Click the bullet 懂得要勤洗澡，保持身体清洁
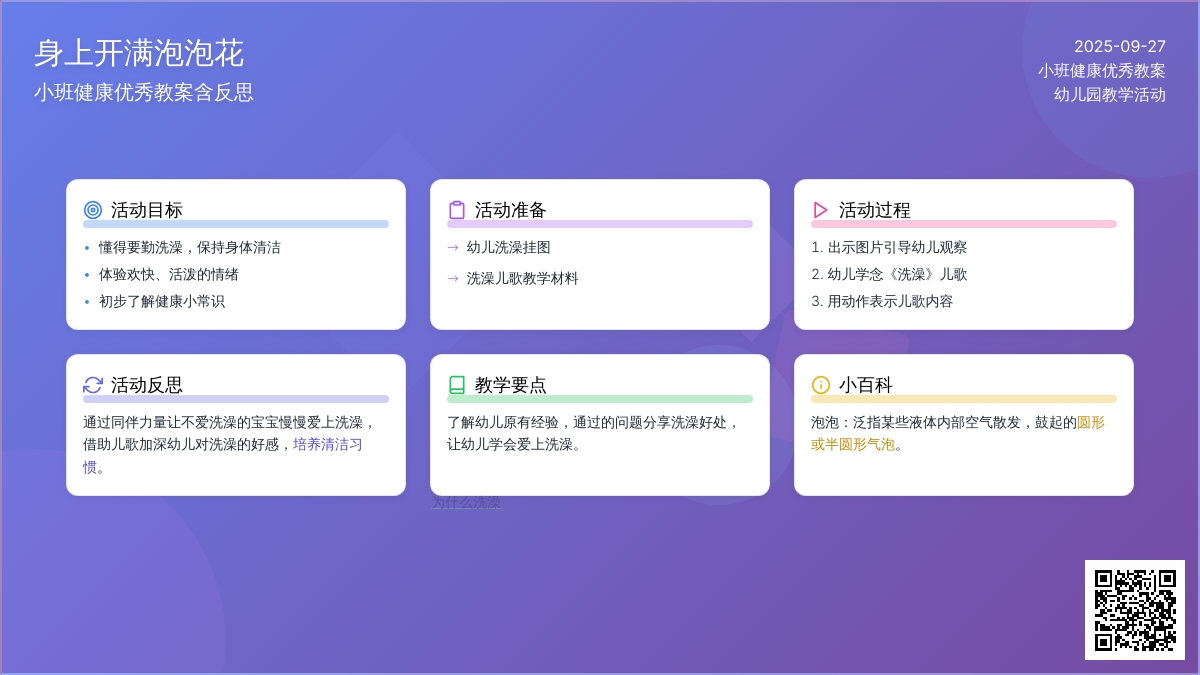1200x675 pixels. coord(189,247)
